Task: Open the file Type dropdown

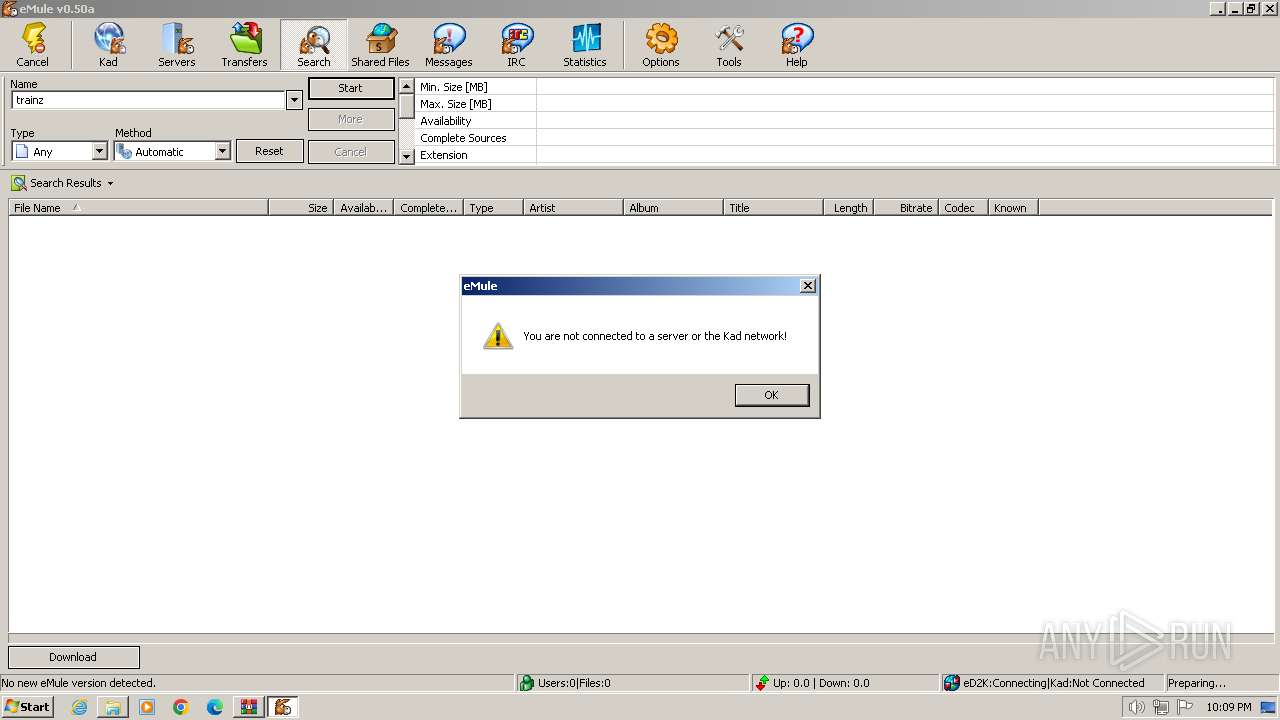Action: [x=99, y=151]
